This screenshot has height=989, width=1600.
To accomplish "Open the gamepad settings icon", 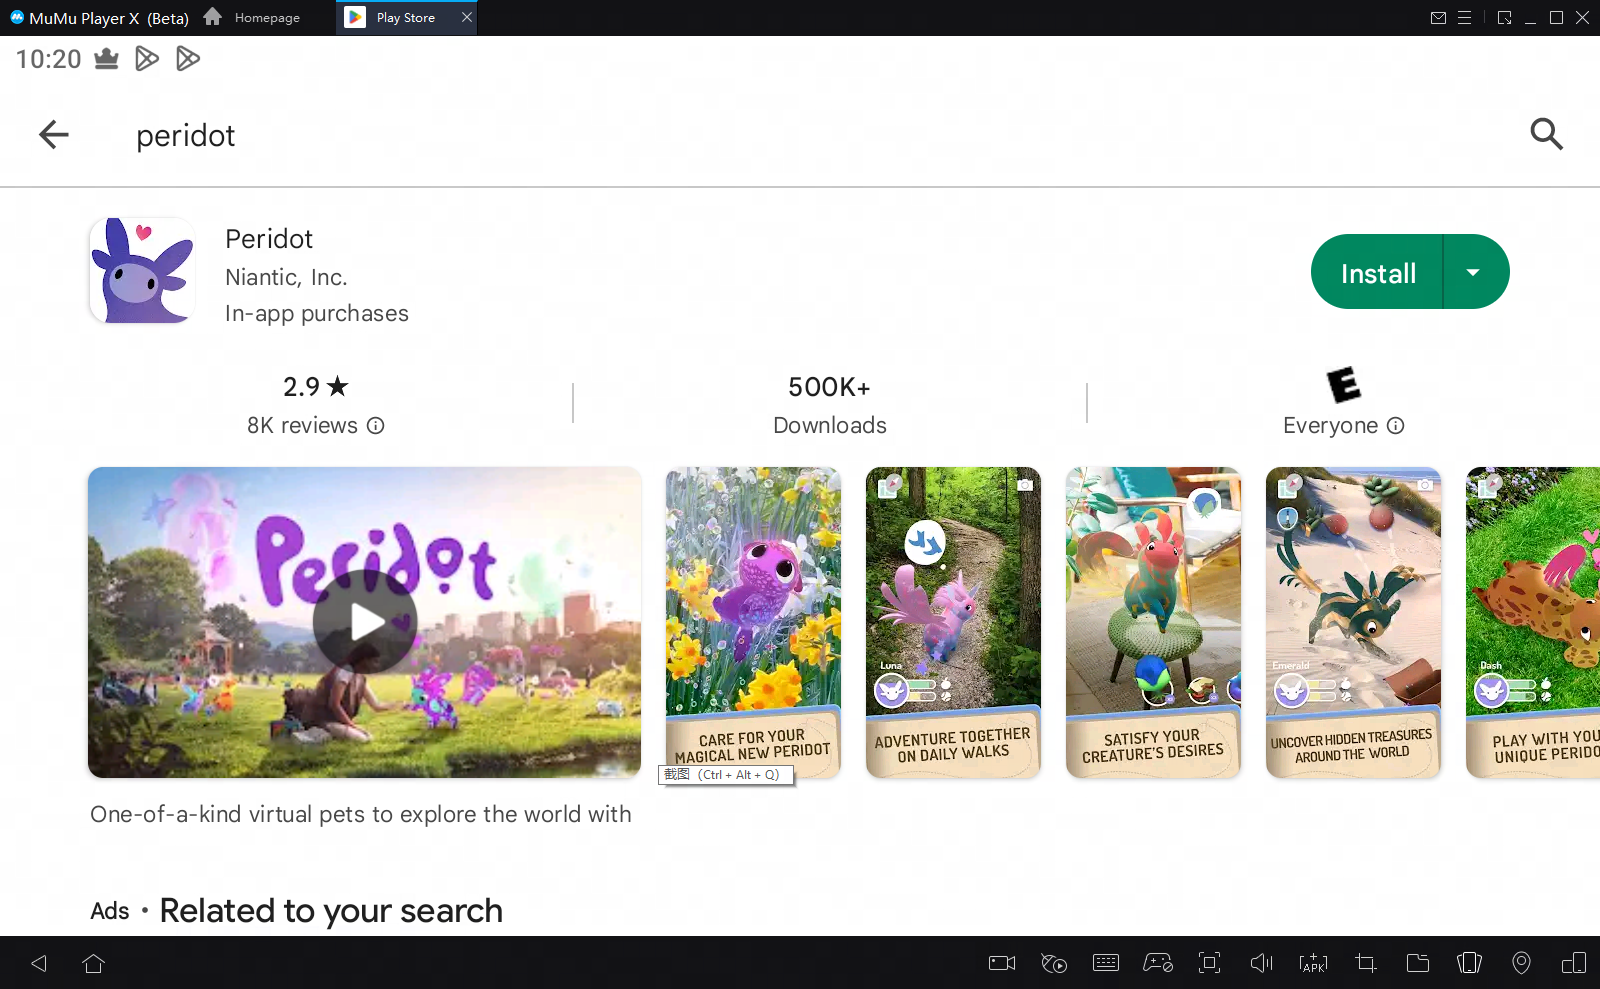I will (x=1158, y=963).
